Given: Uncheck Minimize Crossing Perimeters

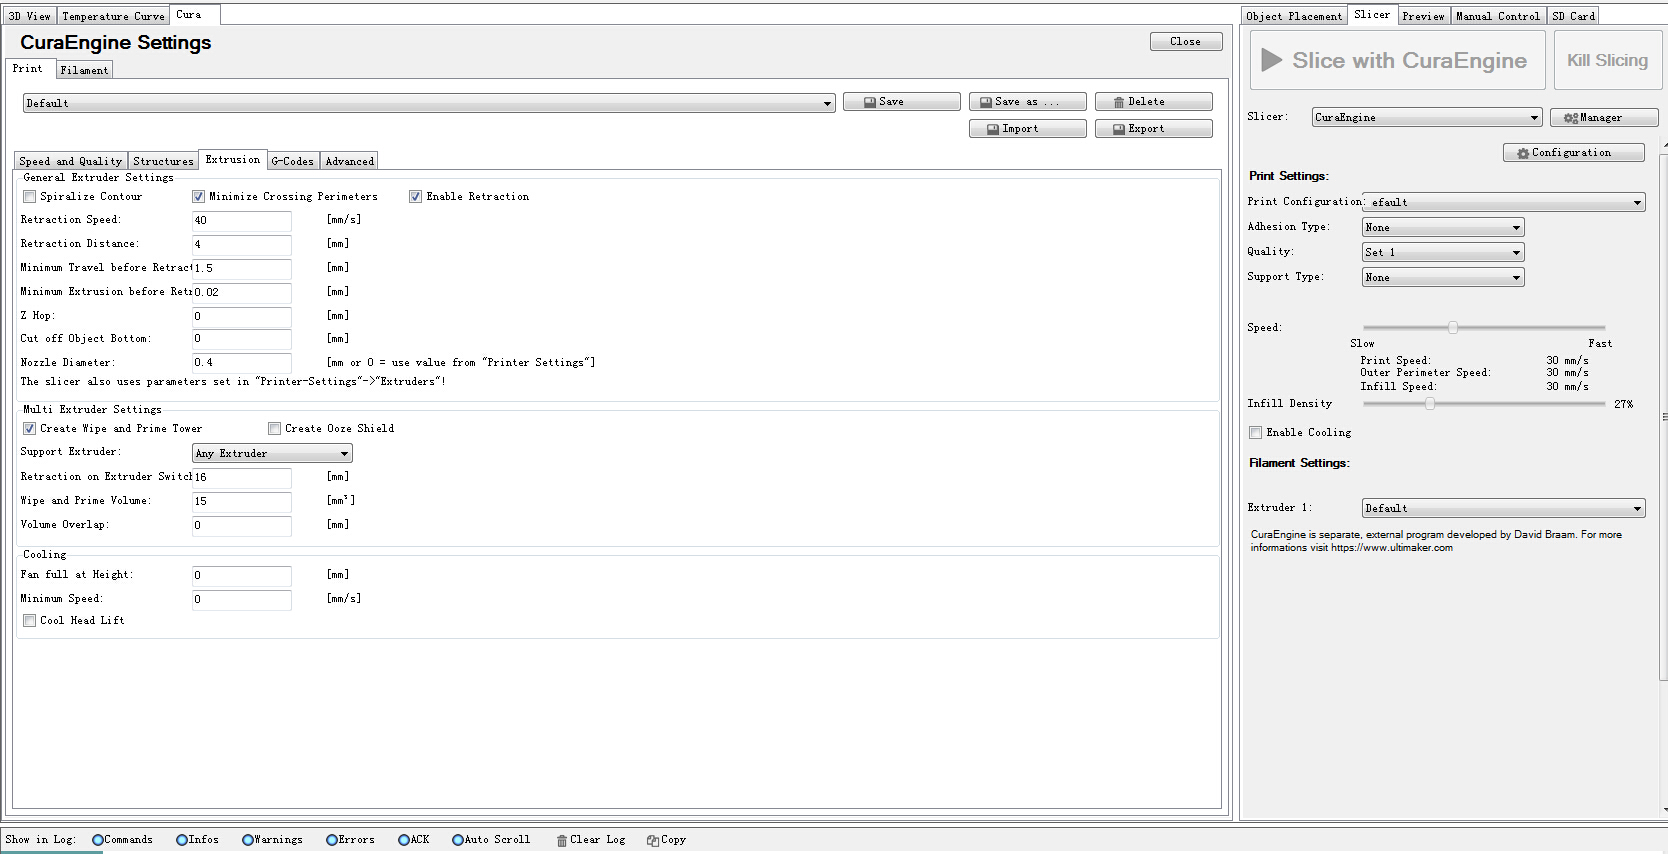Looking at the screenshot, I should [198, 197].
